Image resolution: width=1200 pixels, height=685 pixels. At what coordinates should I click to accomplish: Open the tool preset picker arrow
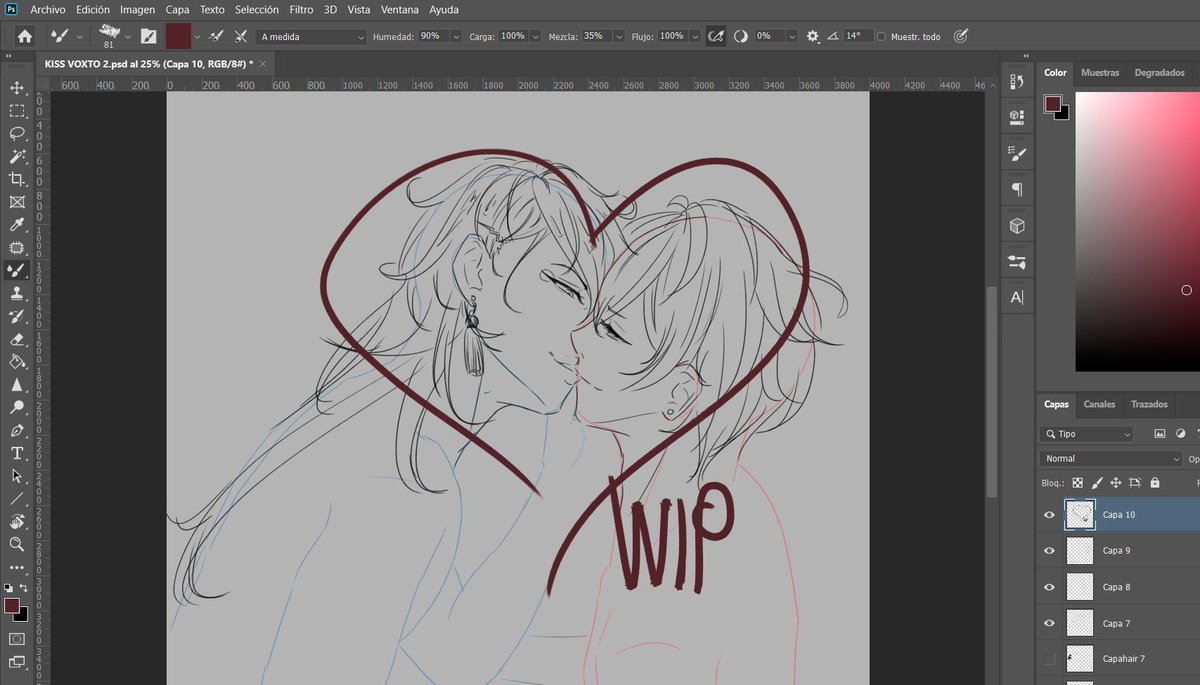click(x=78, y=36)
